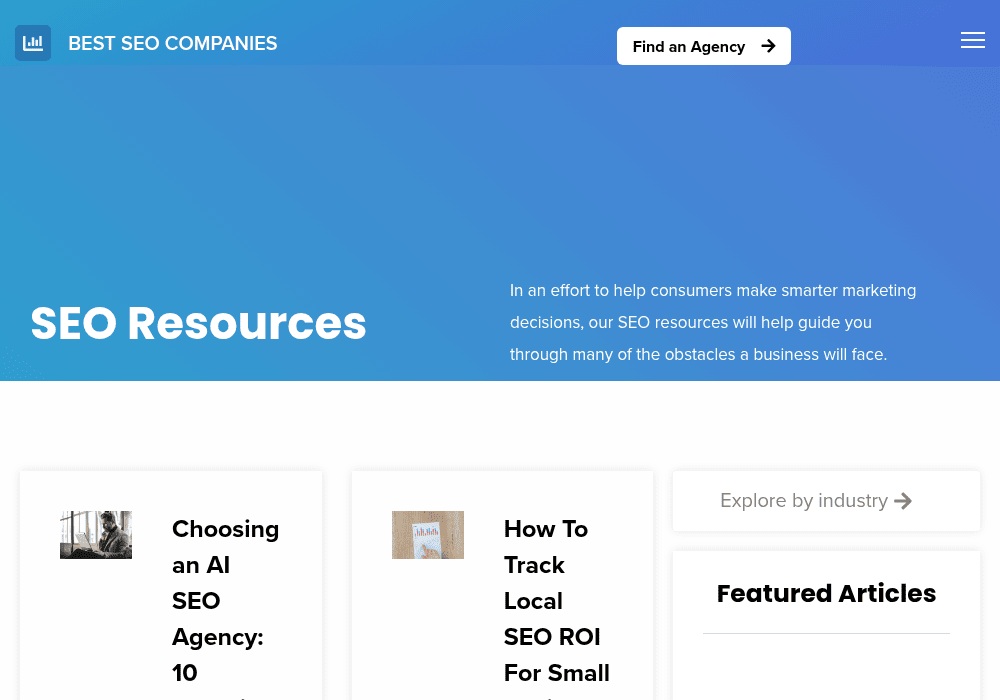The image size is (1000, 700).
Task: Open the Explore by industry link
Action: point(816,501)
